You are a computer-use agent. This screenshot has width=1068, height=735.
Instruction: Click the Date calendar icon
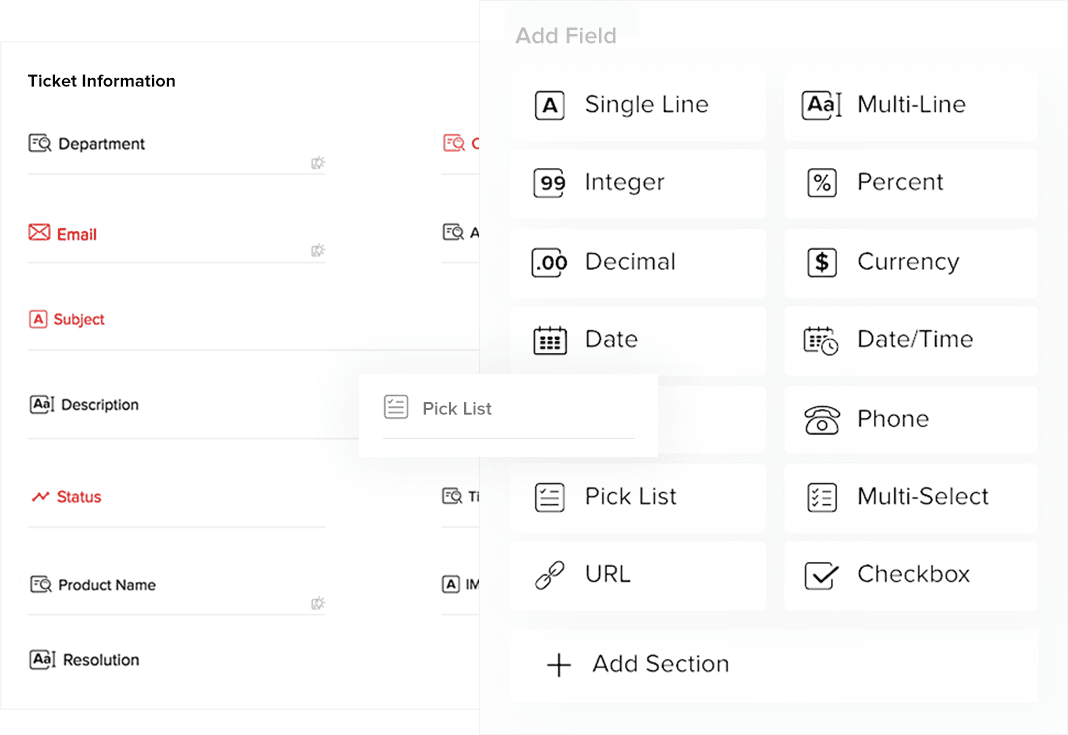click(x=549, y=340)
